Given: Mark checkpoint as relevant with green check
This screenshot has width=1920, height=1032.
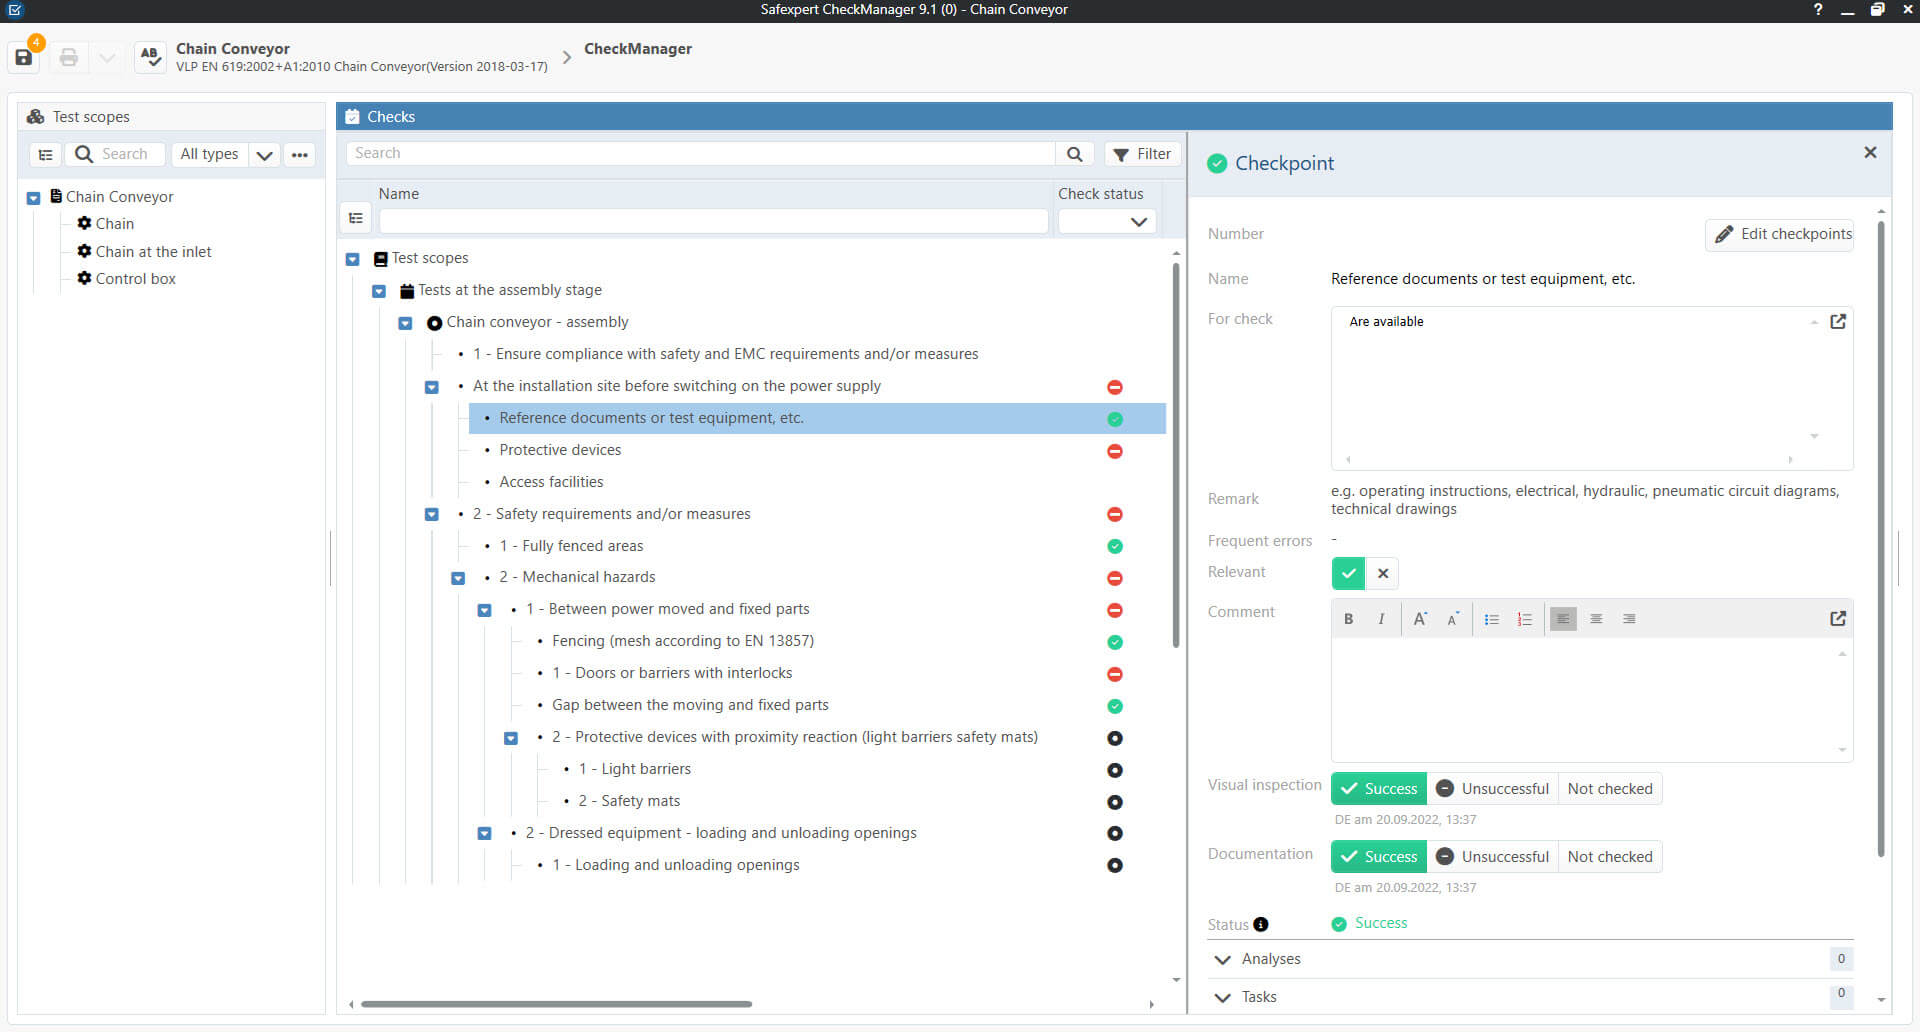Looking at the screenshot, I should (1348, 573).
